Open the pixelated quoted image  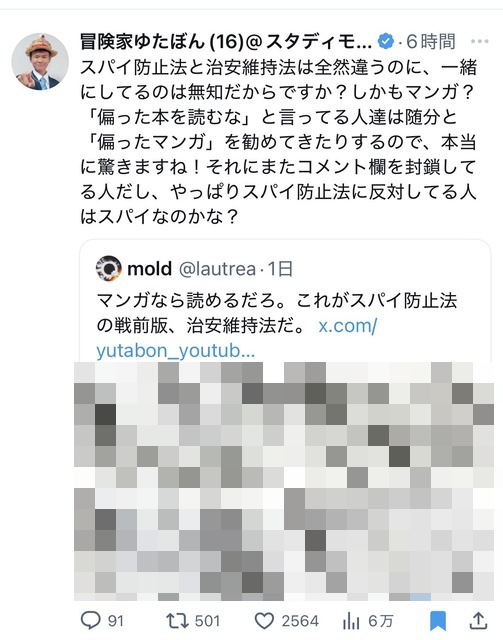(284, 481)
